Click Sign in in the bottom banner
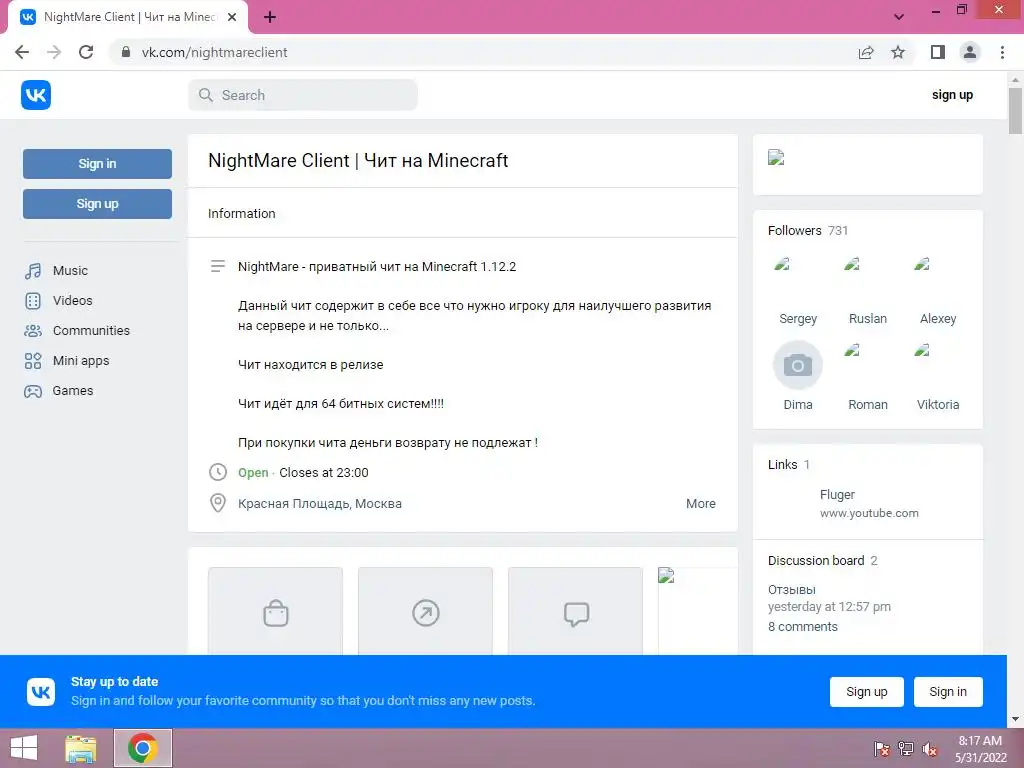Screen dimensions: 1024x768 [948, 692]
